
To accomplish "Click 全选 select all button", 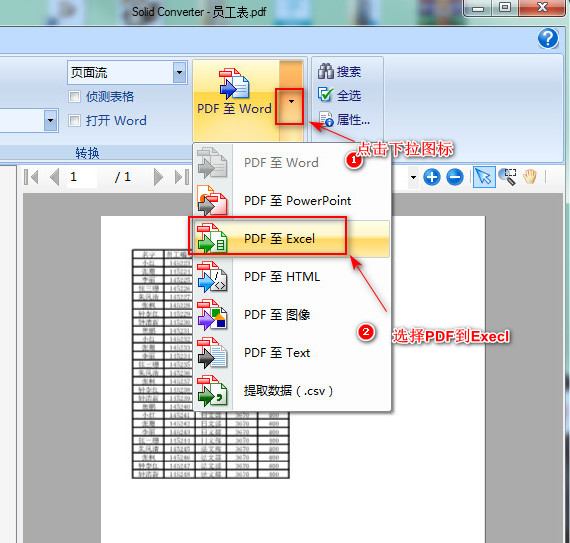I will point(339,95).
